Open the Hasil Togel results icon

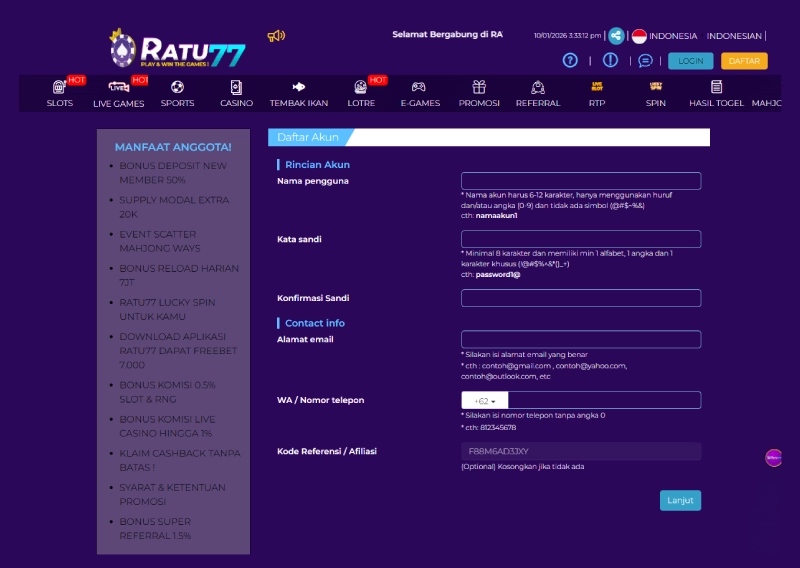[716, 87]
